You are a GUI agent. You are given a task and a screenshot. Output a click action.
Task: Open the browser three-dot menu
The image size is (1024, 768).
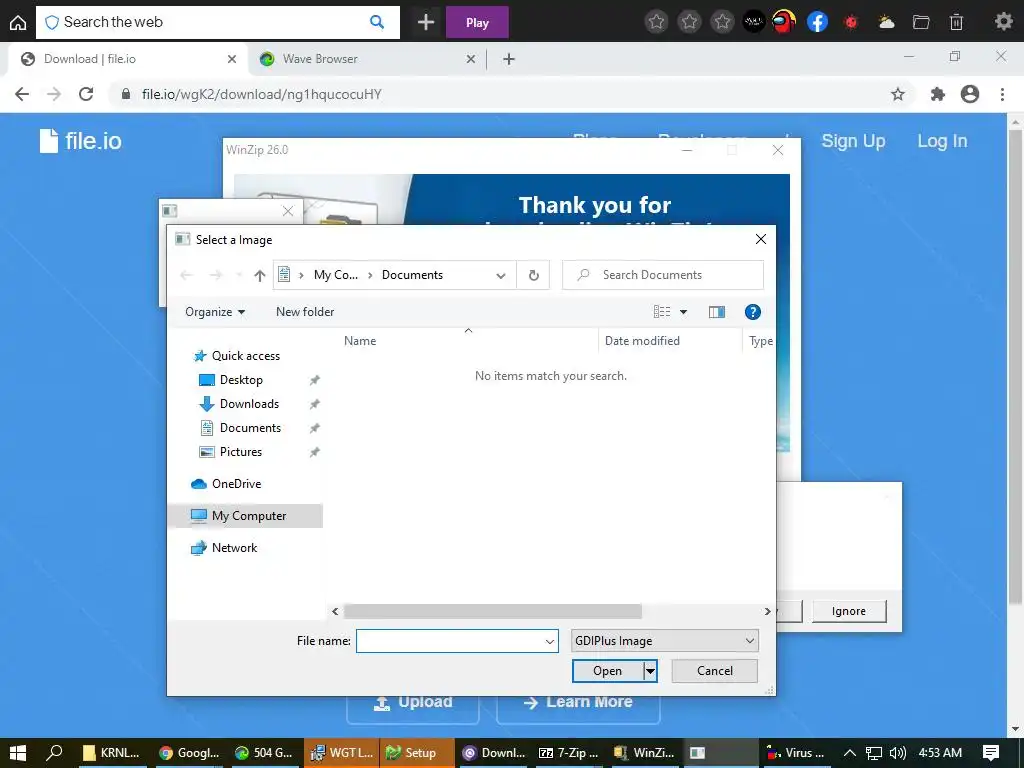[1002, 94]
